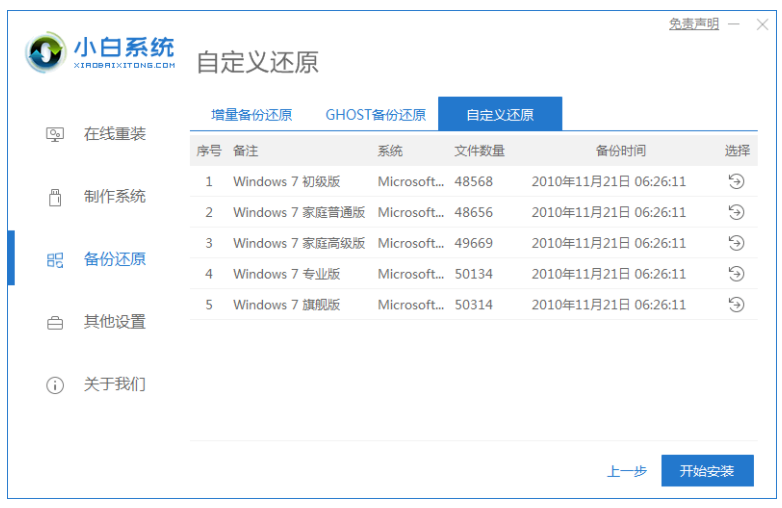Open 备份还原 in the sidebar
The image size is (782, 508).
pyautogui.click(x=114, y=260)
